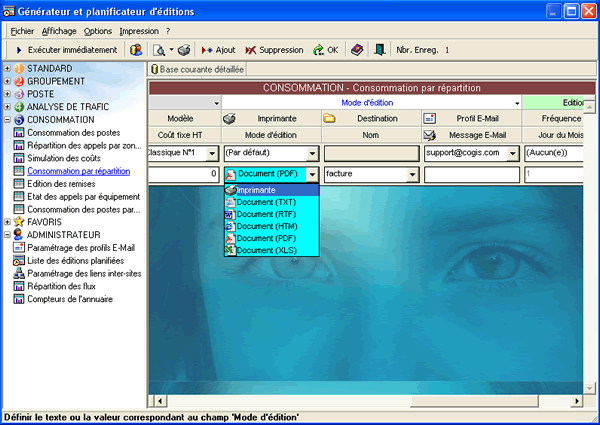The height and width of the screenshot is (425, 600).
Task: Open the Profil E-Mail dropdown arrow
Action: [515, 153]
